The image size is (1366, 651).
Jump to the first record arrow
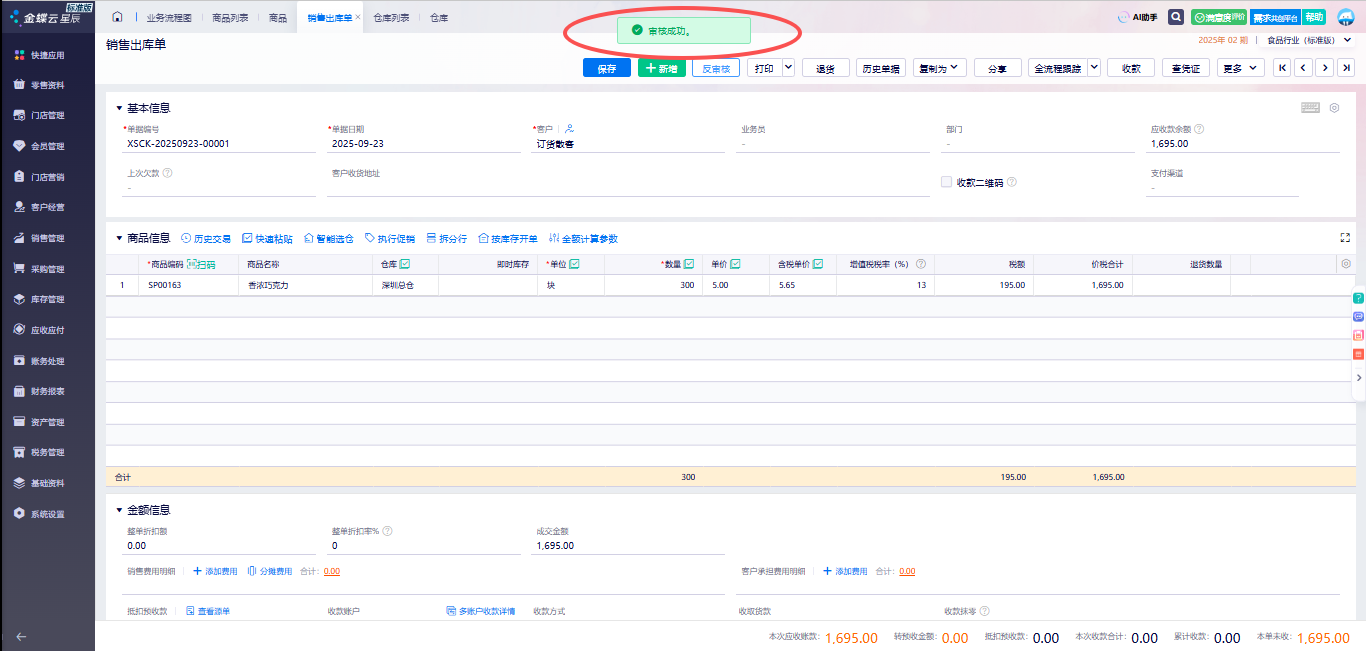click(1281, 68)
